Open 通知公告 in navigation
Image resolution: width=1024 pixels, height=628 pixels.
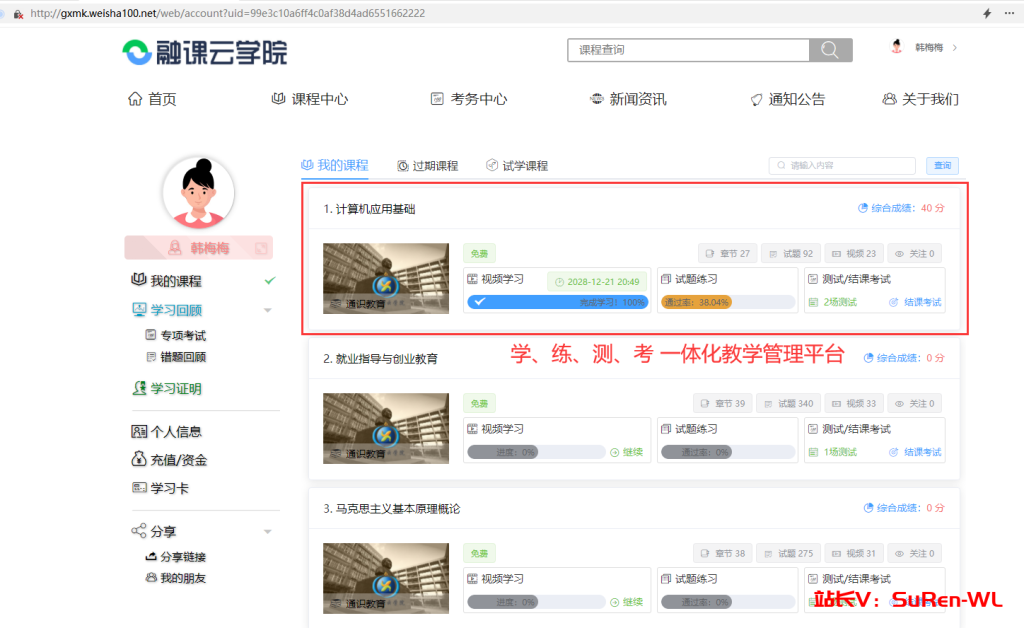pos(788,99)
